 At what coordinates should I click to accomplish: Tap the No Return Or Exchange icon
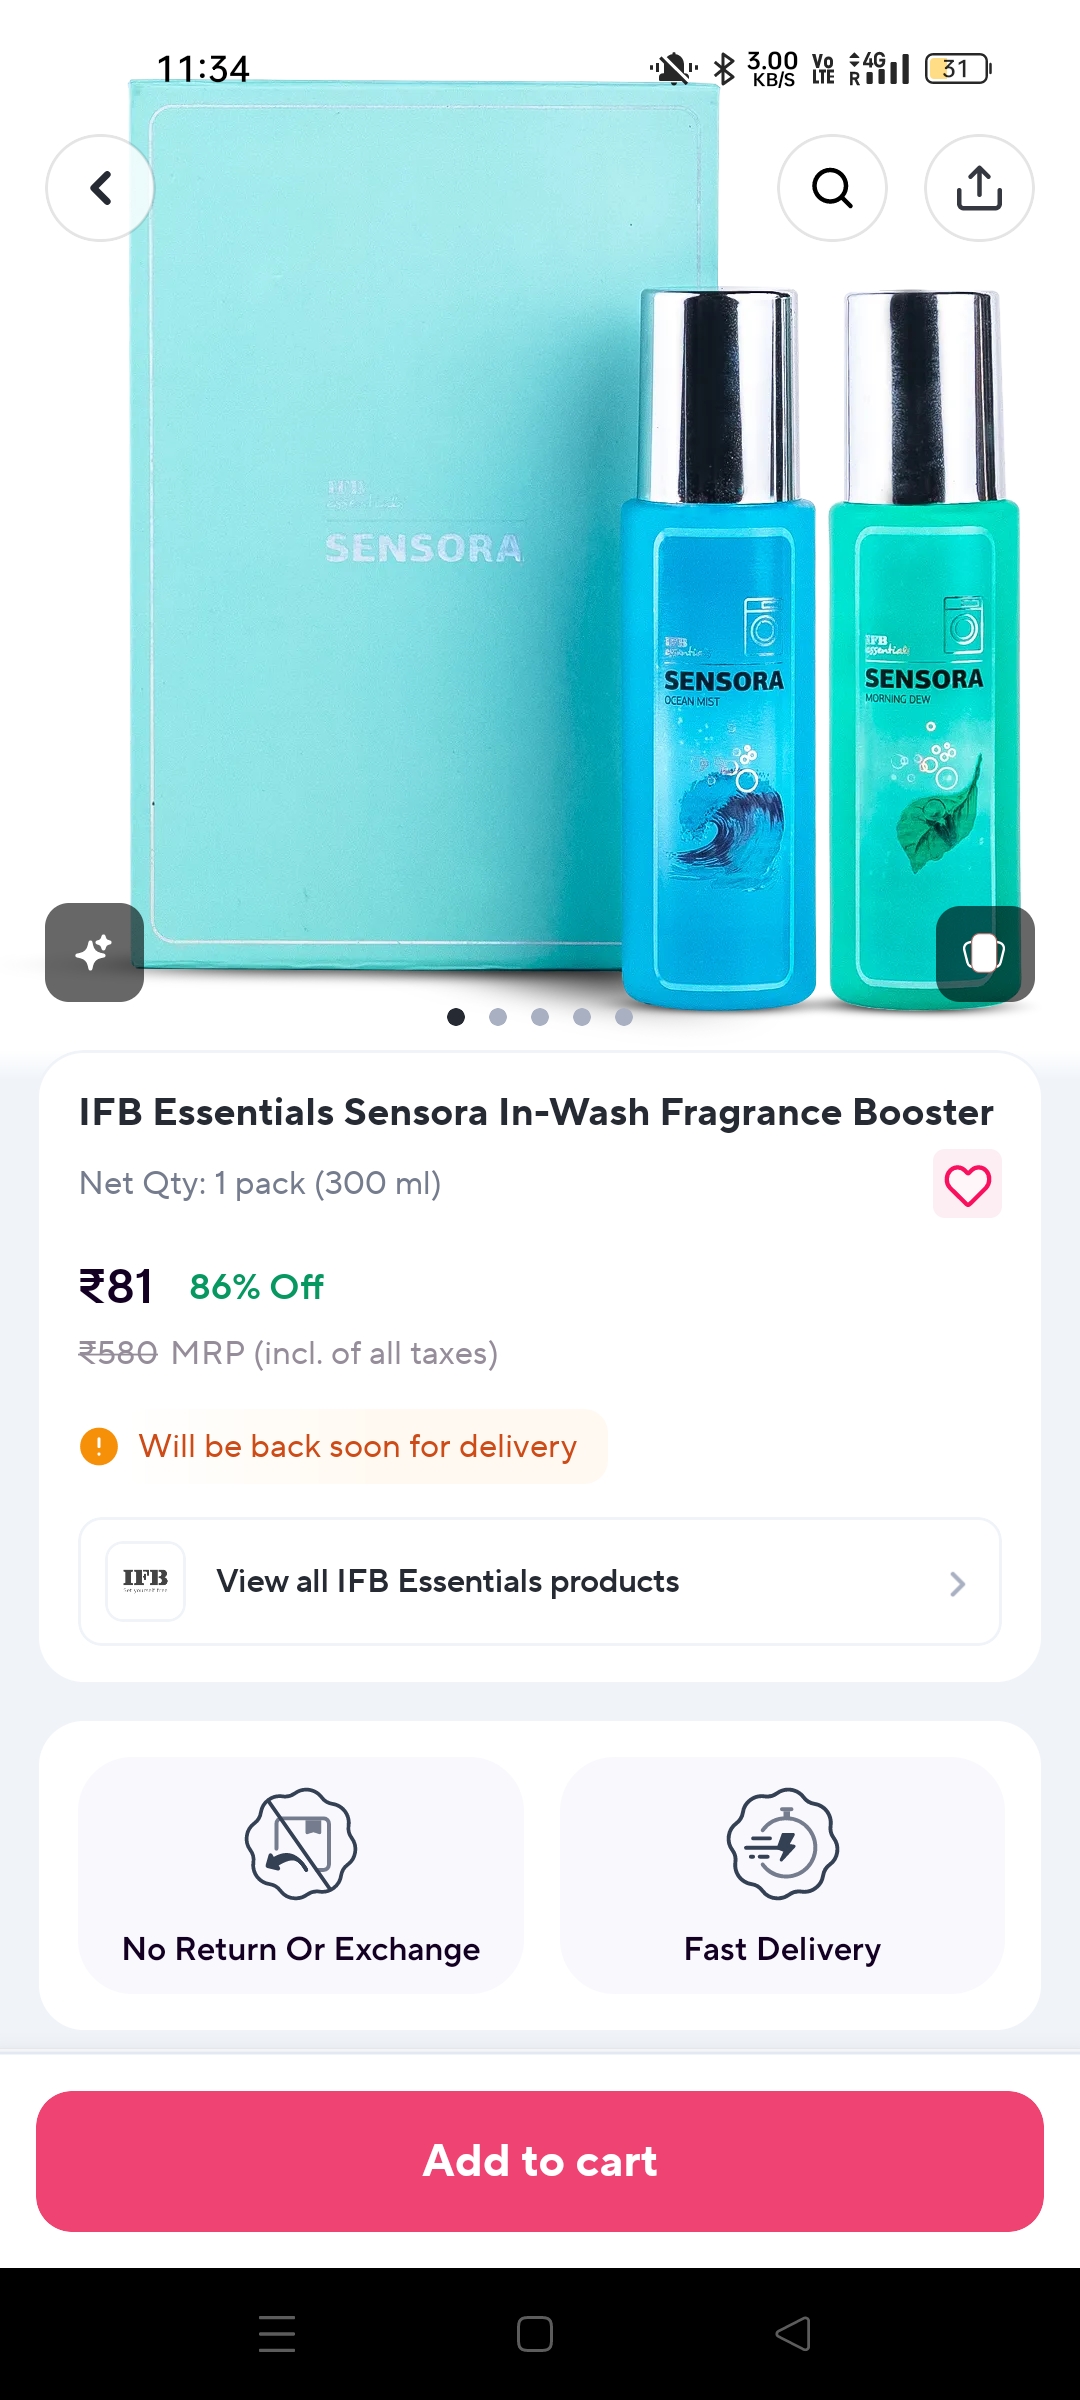coord(301,1843)
